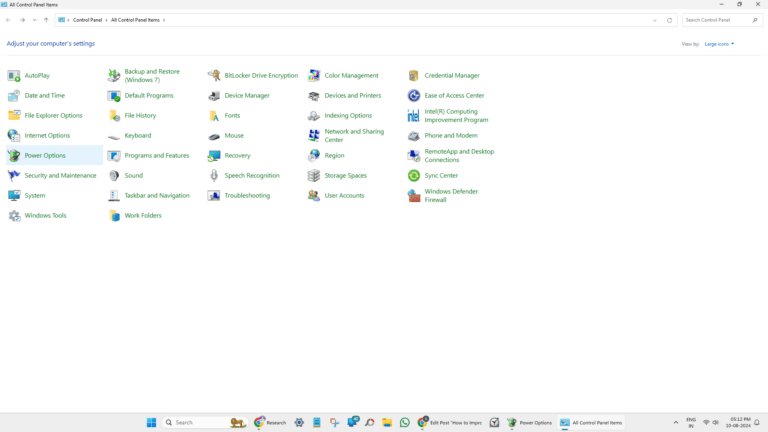Show hidden system tray icons

point(676,422)
